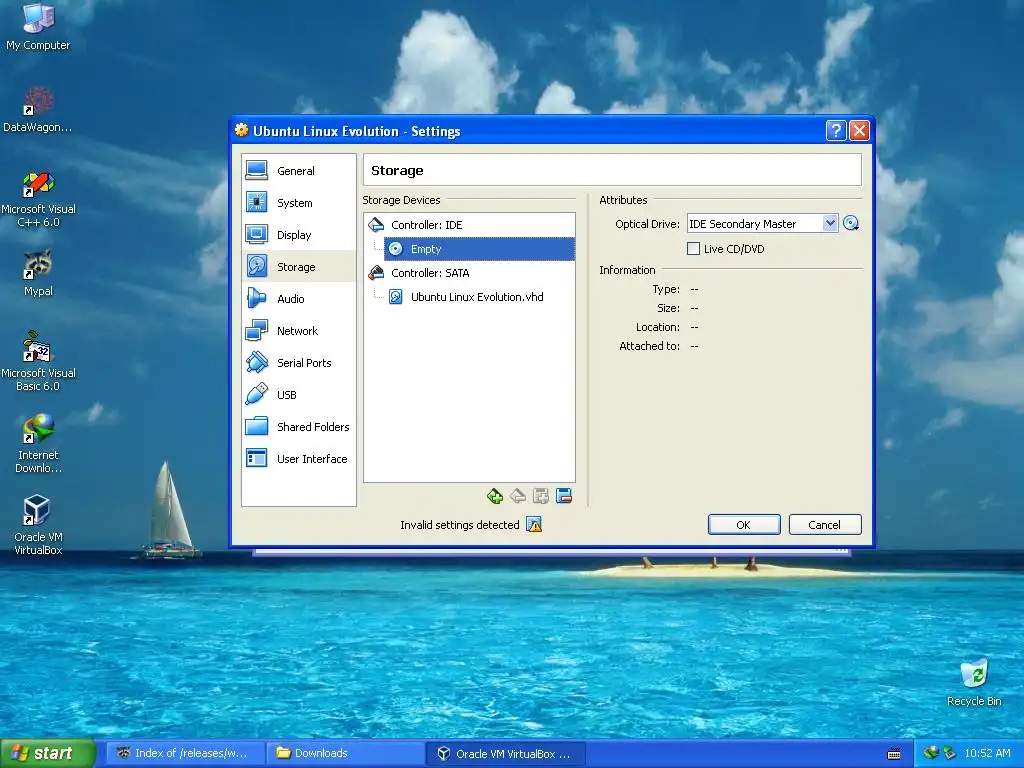Image resolution: width=1024 pixels, height=768 pixels.
Task: Click the empty optical disc icon
Action: click(x=396, y=249)
